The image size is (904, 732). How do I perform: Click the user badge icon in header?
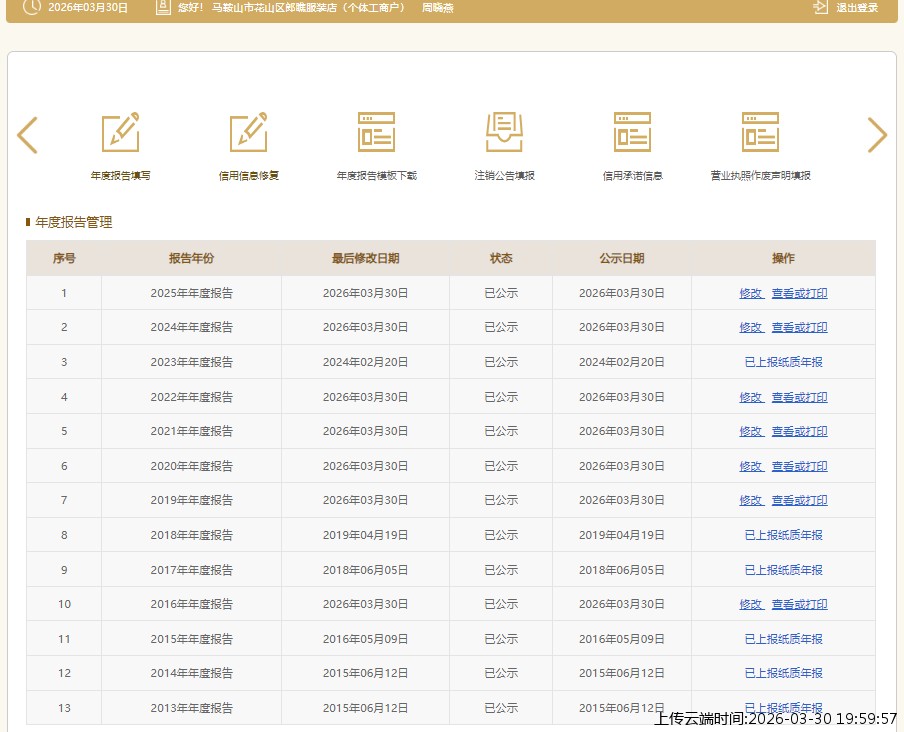point(163,7)
